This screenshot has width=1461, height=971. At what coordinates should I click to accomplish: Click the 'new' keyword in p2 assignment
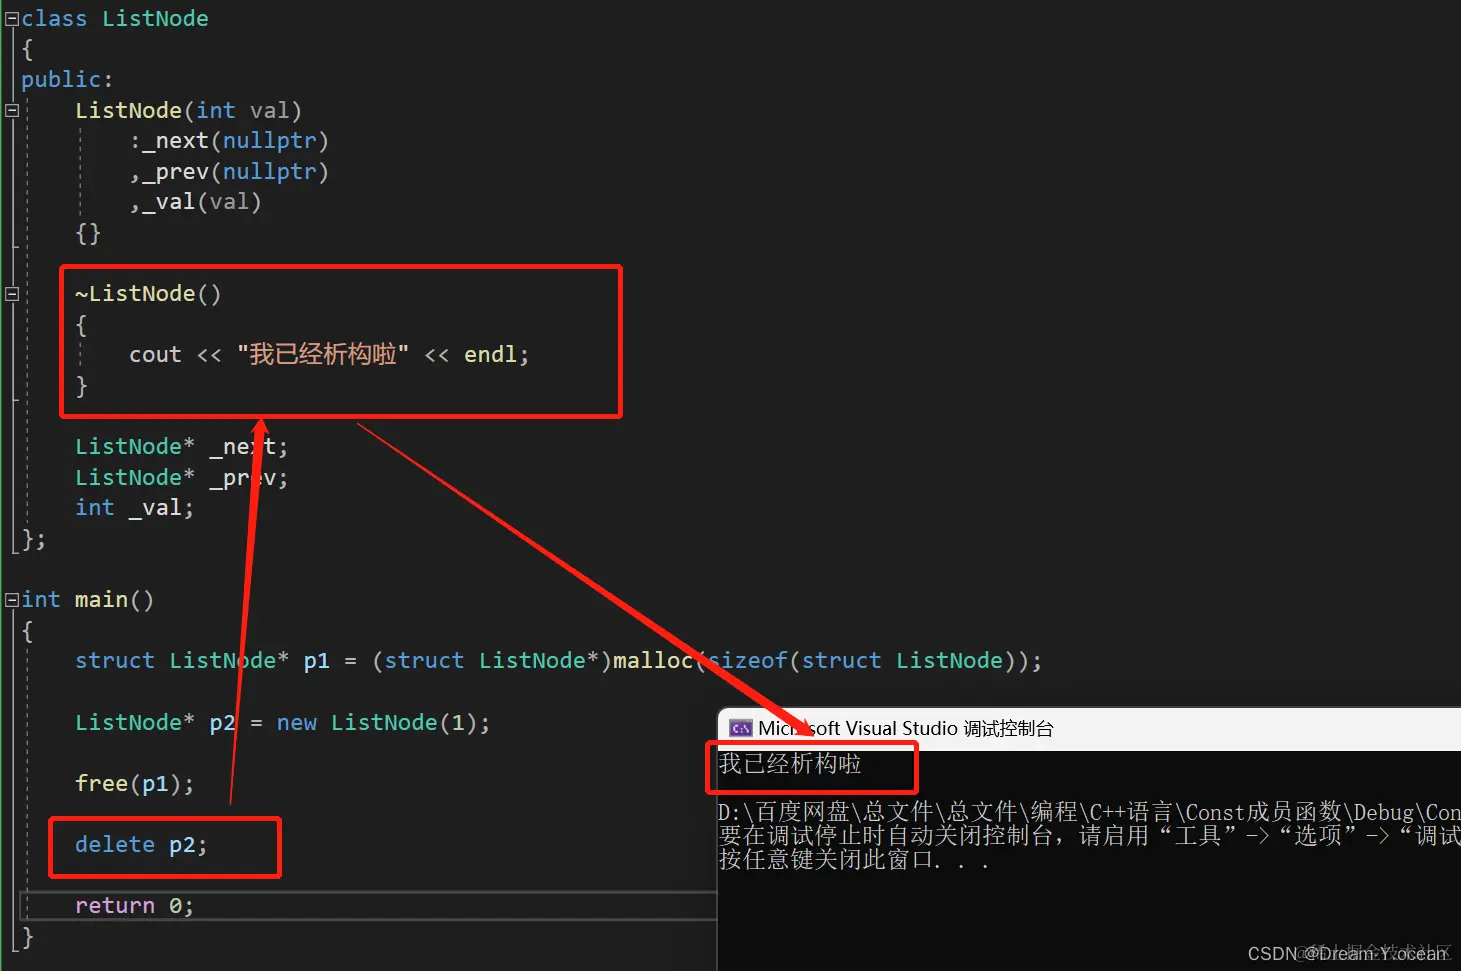click(x=297, y=723)
